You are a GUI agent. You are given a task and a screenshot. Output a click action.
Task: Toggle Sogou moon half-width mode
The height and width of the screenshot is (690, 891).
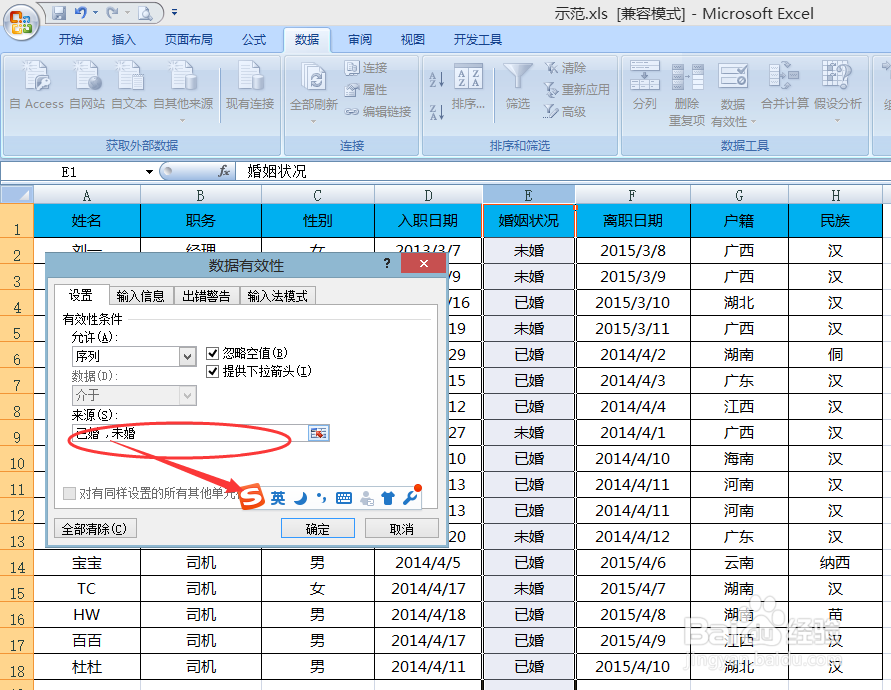300,498
